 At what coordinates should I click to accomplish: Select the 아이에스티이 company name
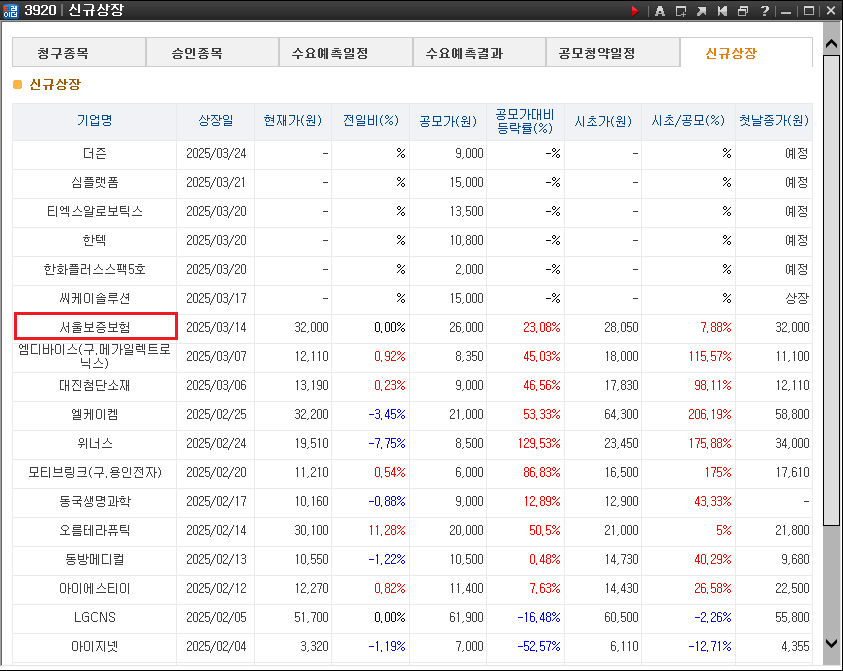tap(95, 589)
